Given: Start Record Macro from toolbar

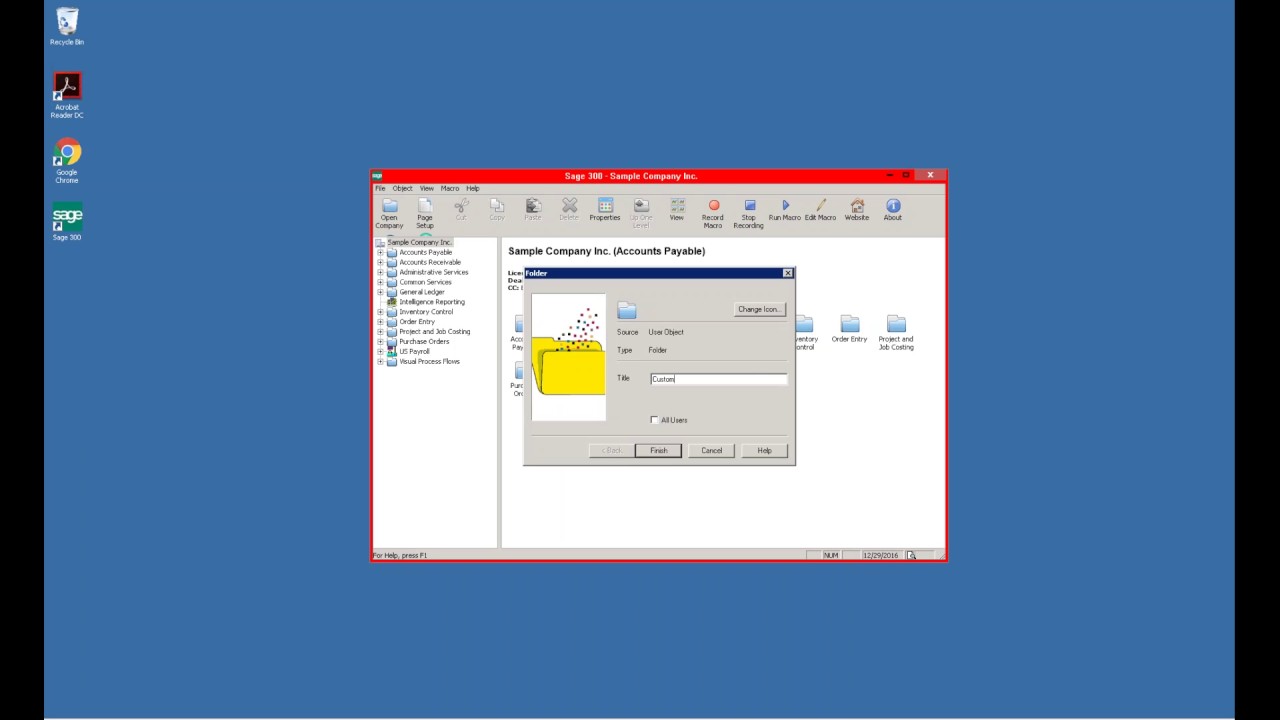Looking at the screenshot, I should pyautogui.click(x=713, y=213).
